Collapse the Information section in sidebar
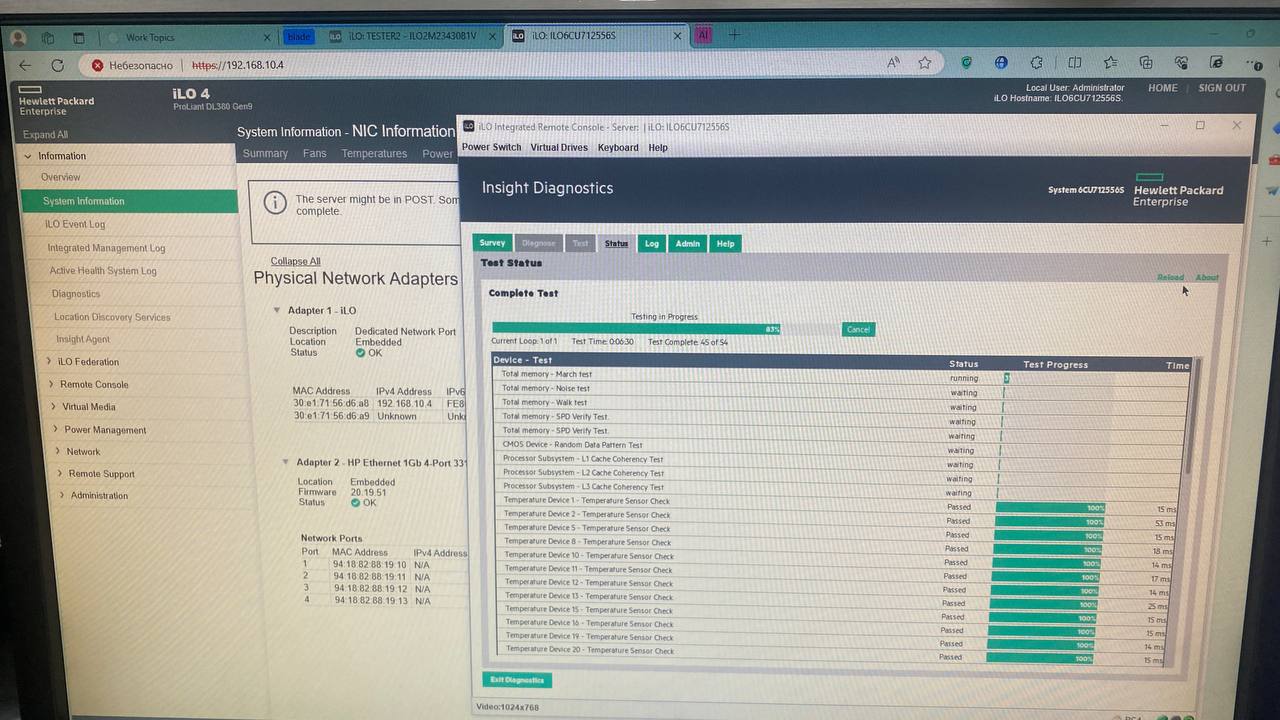Viewport: 1280px width, 720px height. [x=28, y=156]
